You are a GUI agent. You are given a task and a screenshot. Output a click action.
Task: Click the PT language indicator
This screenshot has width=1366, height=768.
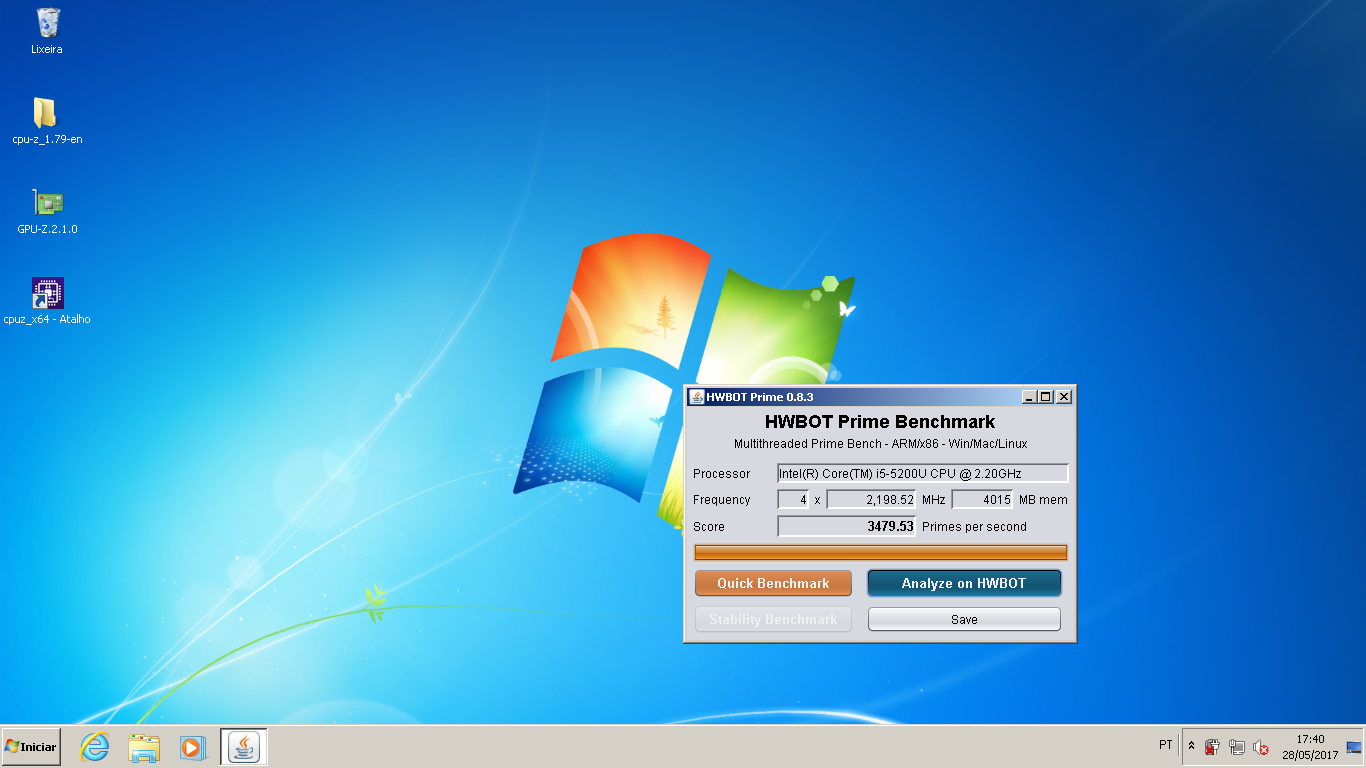coord(1165,745)
